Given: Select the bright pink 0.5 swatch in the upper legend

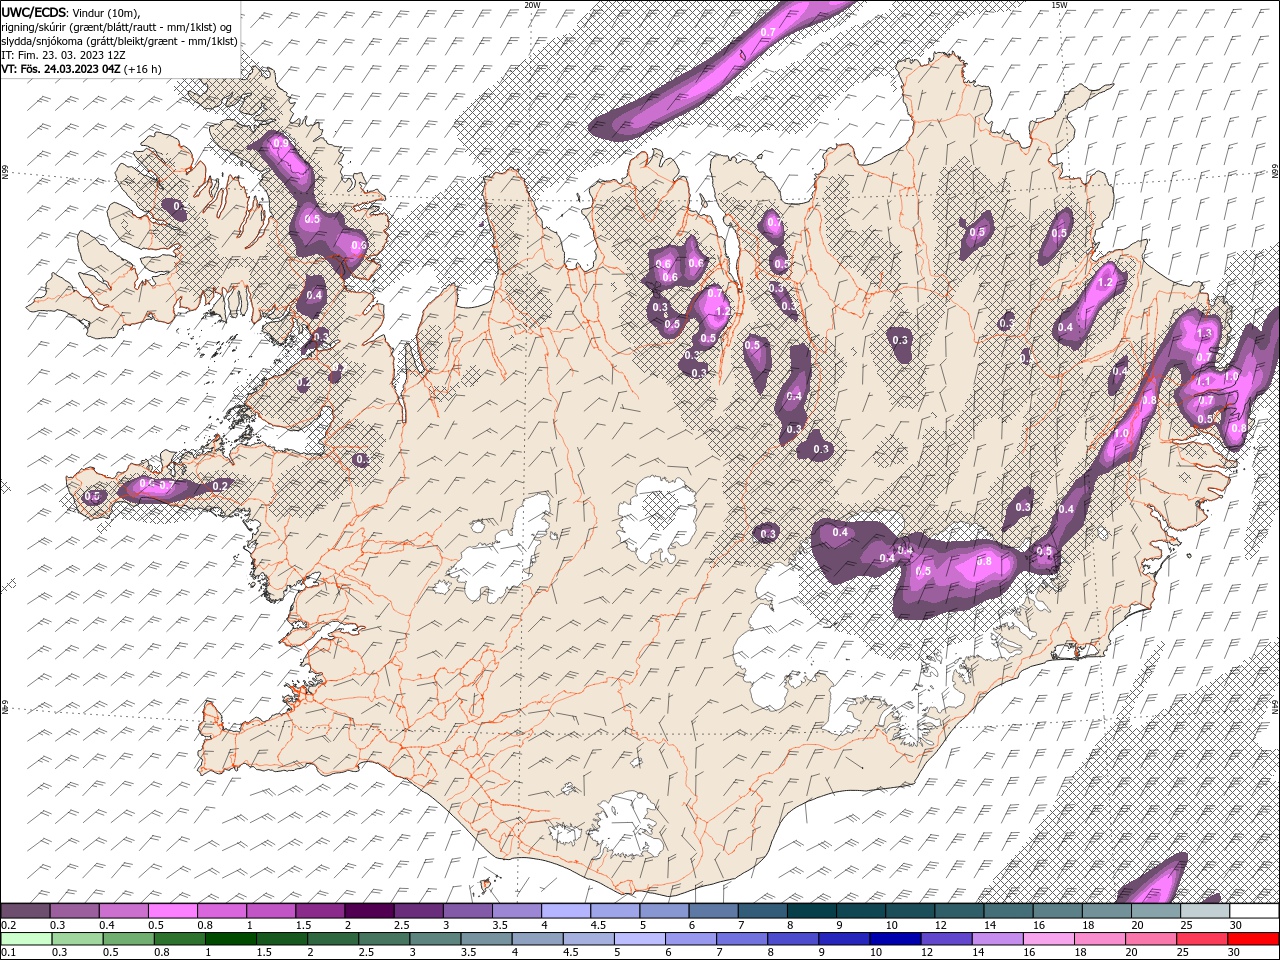Looking at the screenshot, I should click(x=173, y=911).
